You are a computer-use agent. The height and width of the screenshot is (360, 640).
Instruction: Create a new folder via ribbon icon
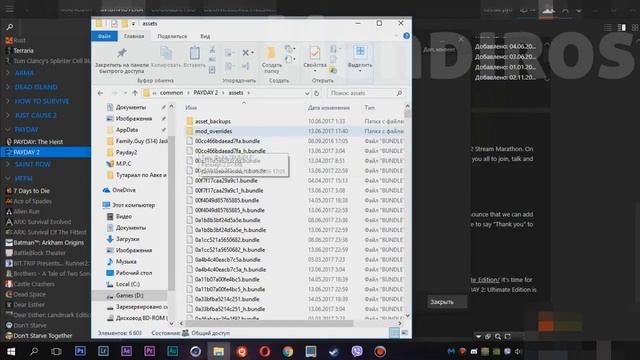(x=271, y=53)
